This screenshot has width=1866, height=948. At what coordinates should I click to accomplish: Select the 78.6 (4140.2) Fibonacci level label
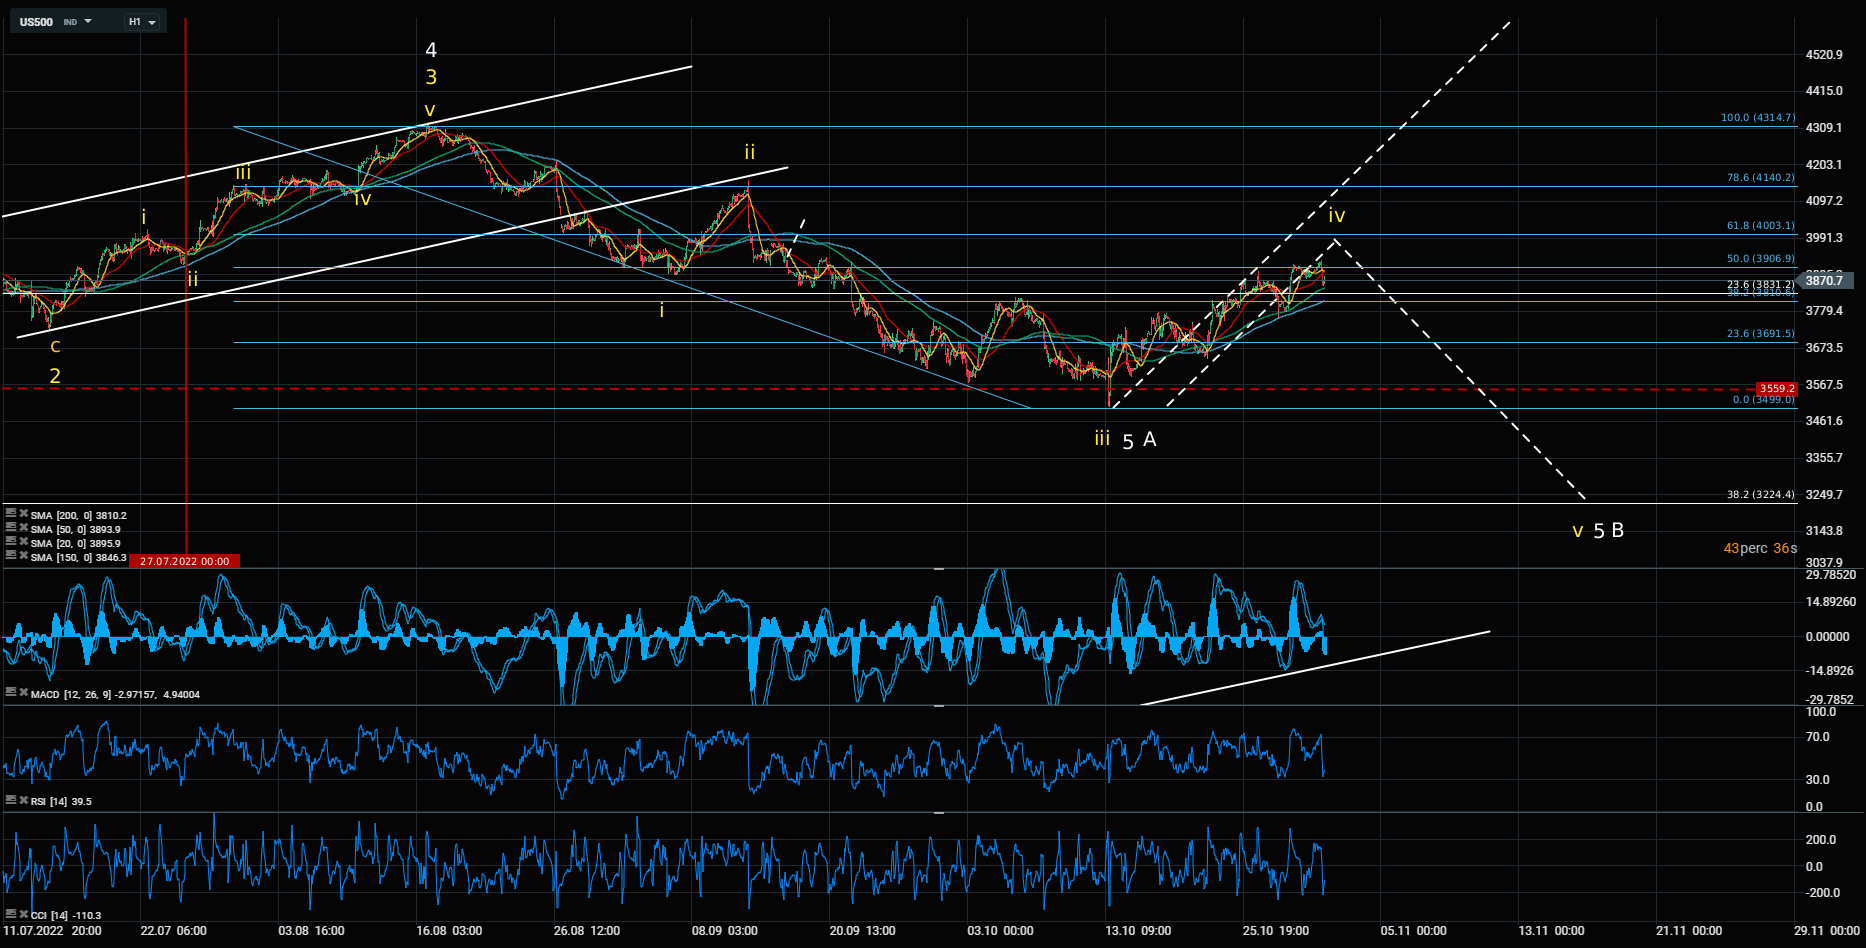pyautogui.click(x=1761, y=177)
